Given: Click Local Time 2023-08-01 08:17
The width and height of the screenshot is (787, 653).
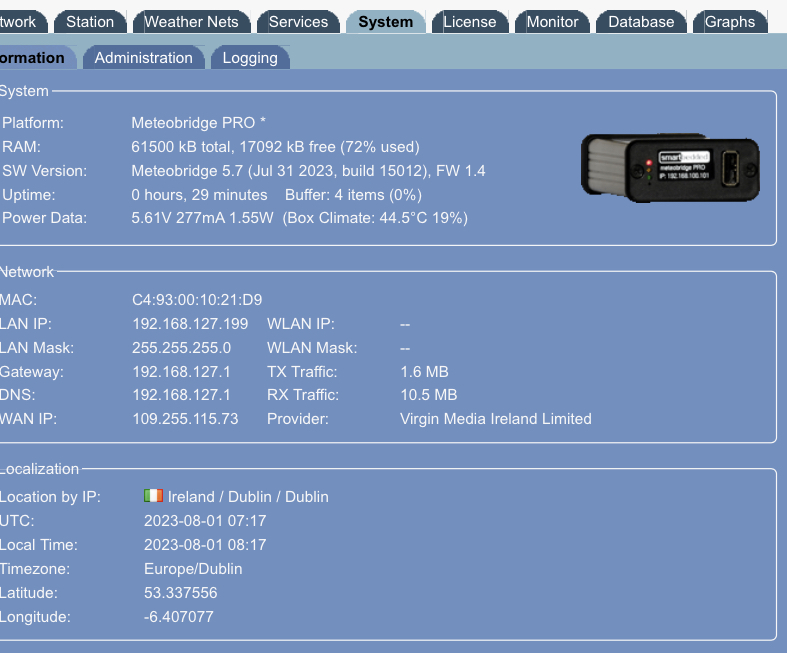Looking at the screenshot, I should click(205, 545).
